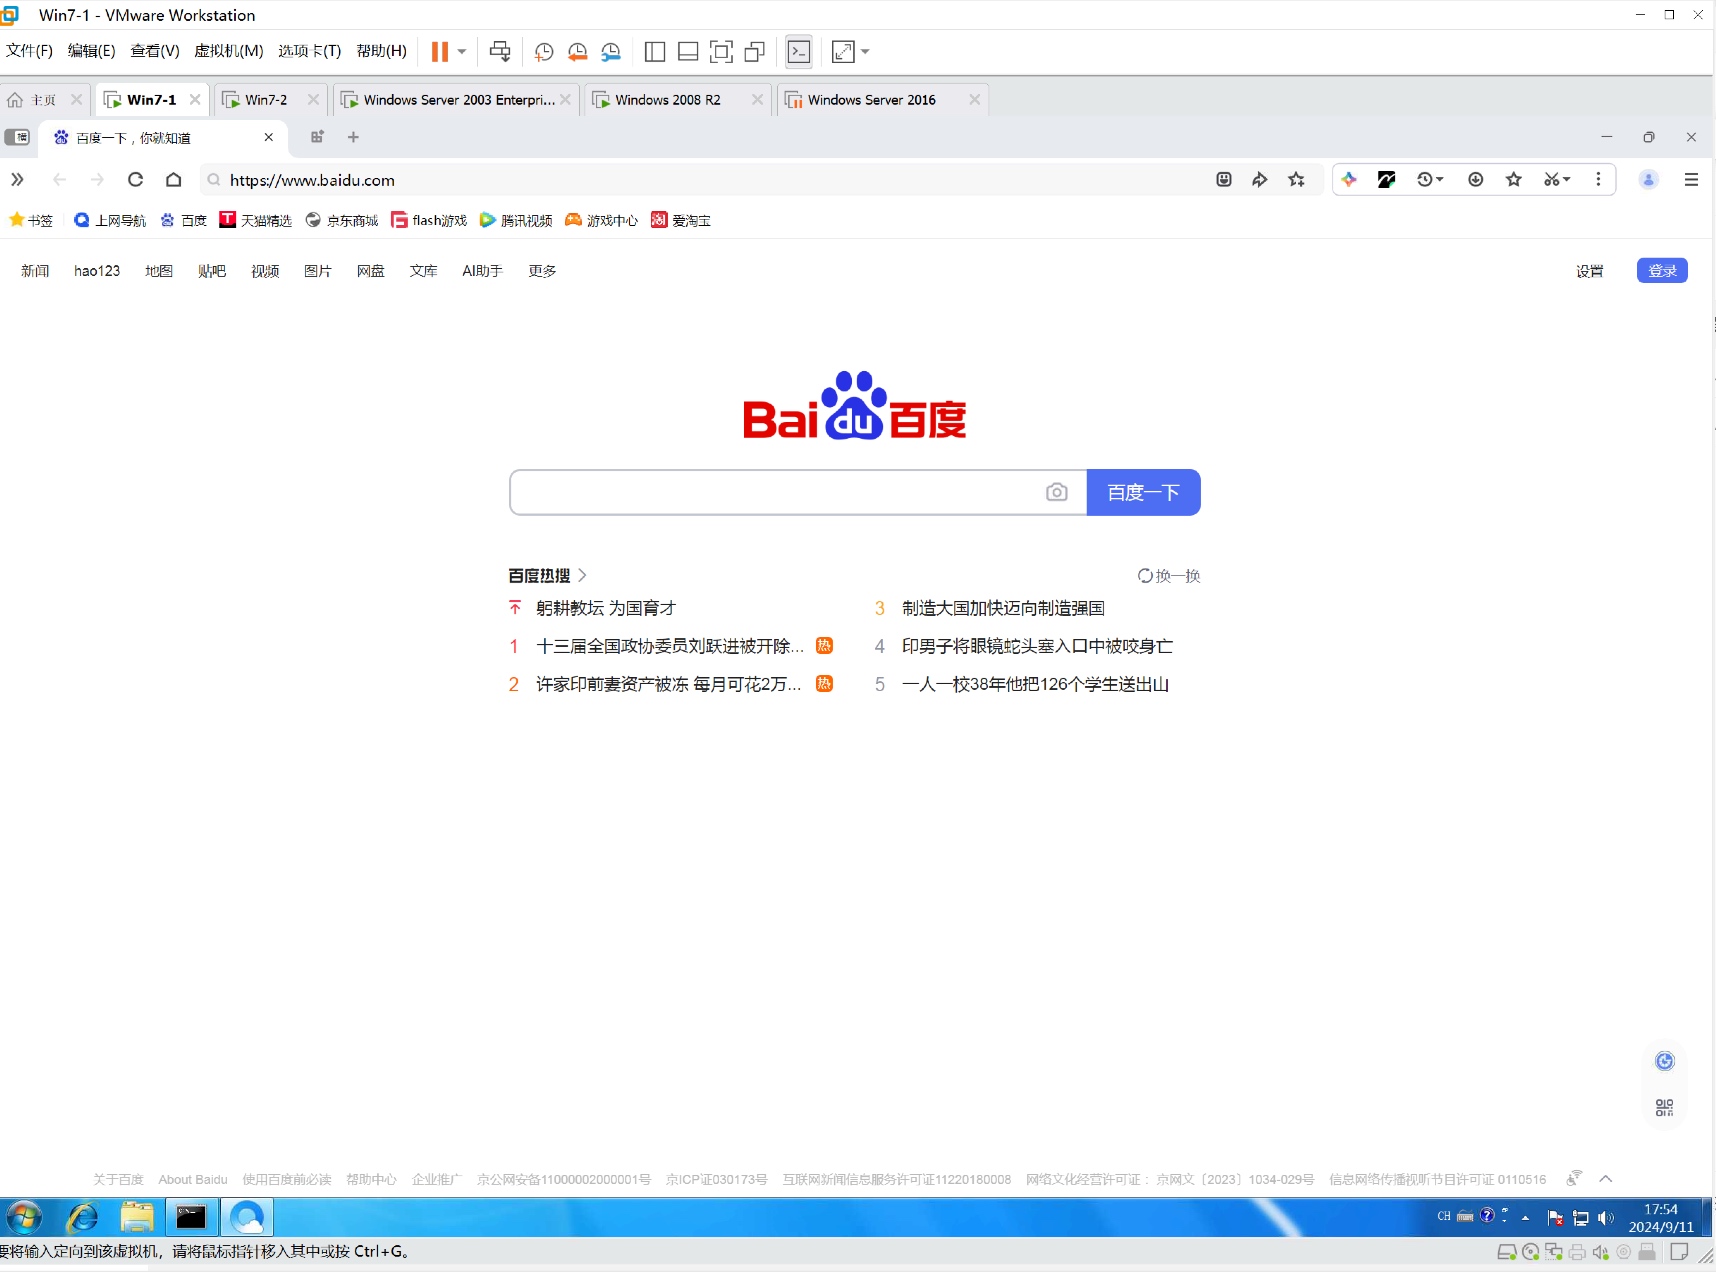Image resolution: width=1716 pixels, height=1272 pixels.
Task: Click the 百度一下 search button
Action: 1143,492
